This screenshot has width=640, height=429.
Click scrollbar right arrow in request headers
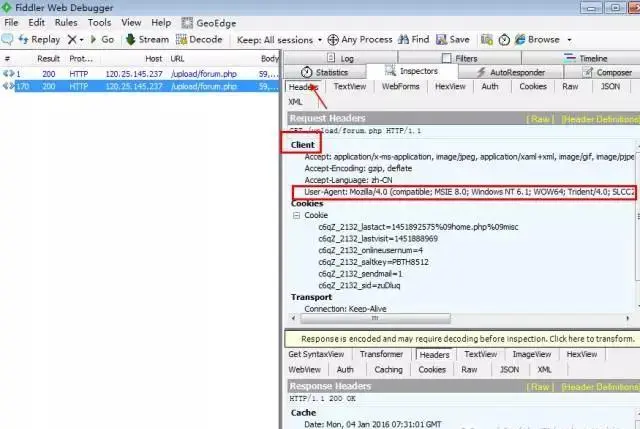coord(627,318)
